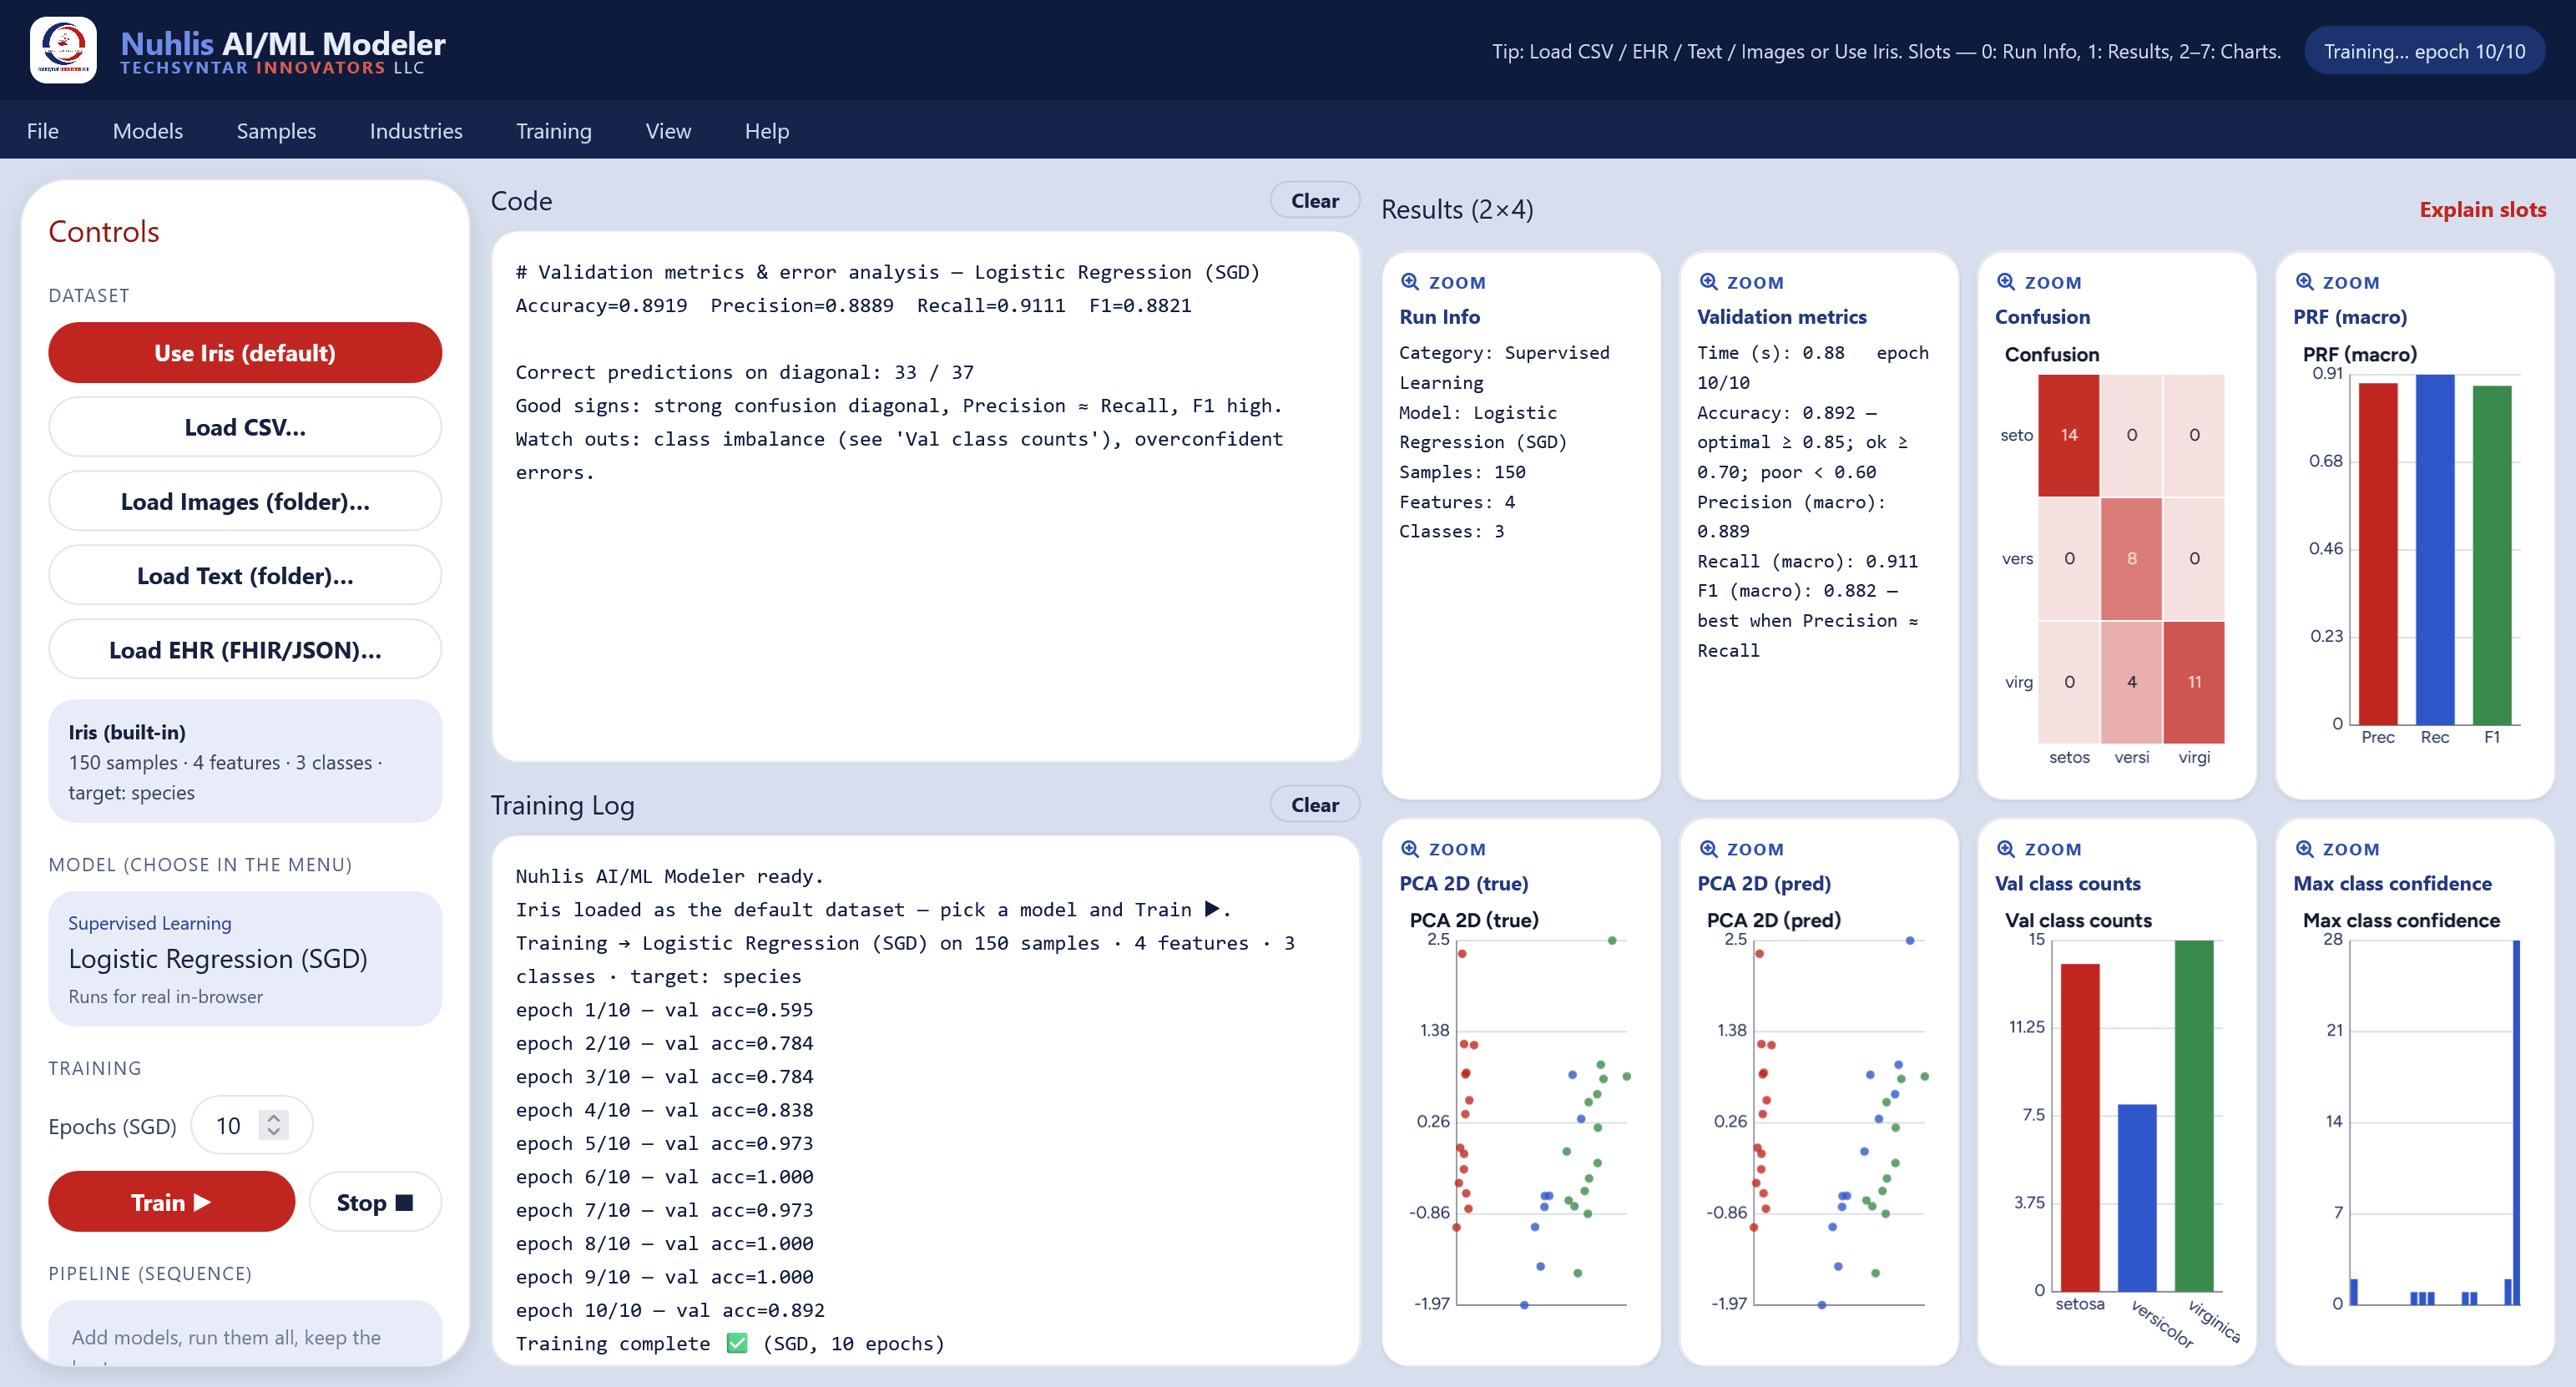
Task: Click the virginica diagonal confusion cell showing 11
Action: [2193, 682]
